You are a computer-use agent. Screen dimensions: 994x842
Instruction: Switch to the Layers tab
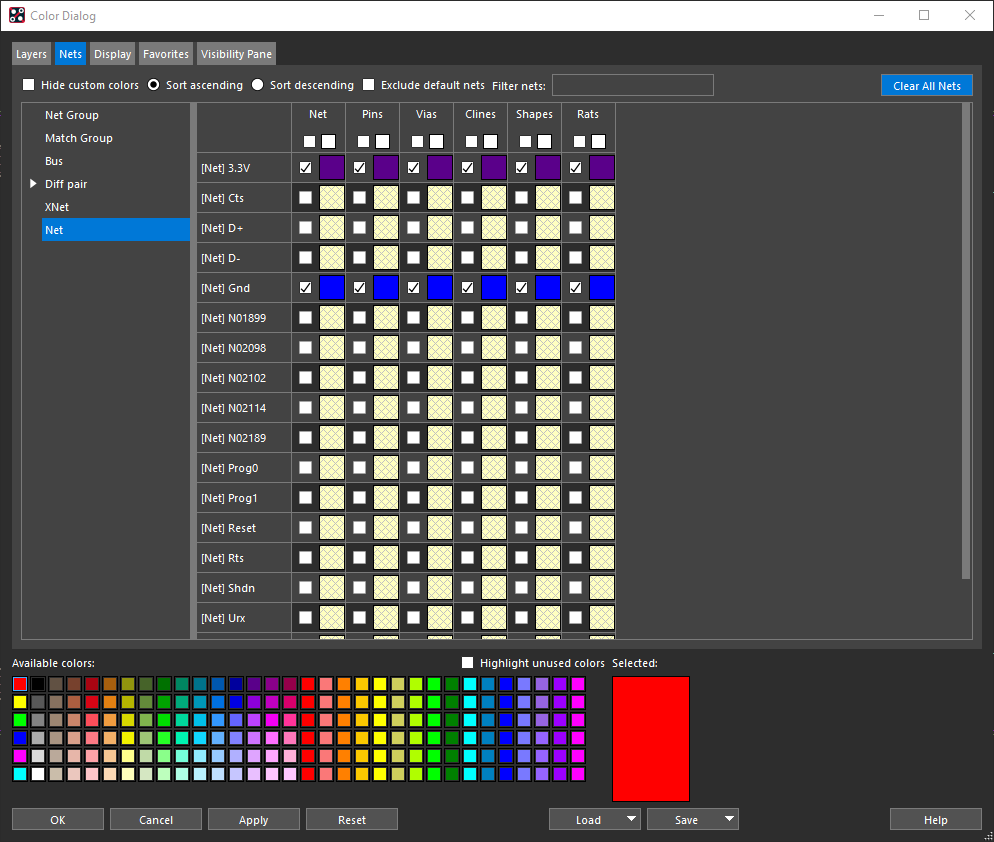coord(31,54)
